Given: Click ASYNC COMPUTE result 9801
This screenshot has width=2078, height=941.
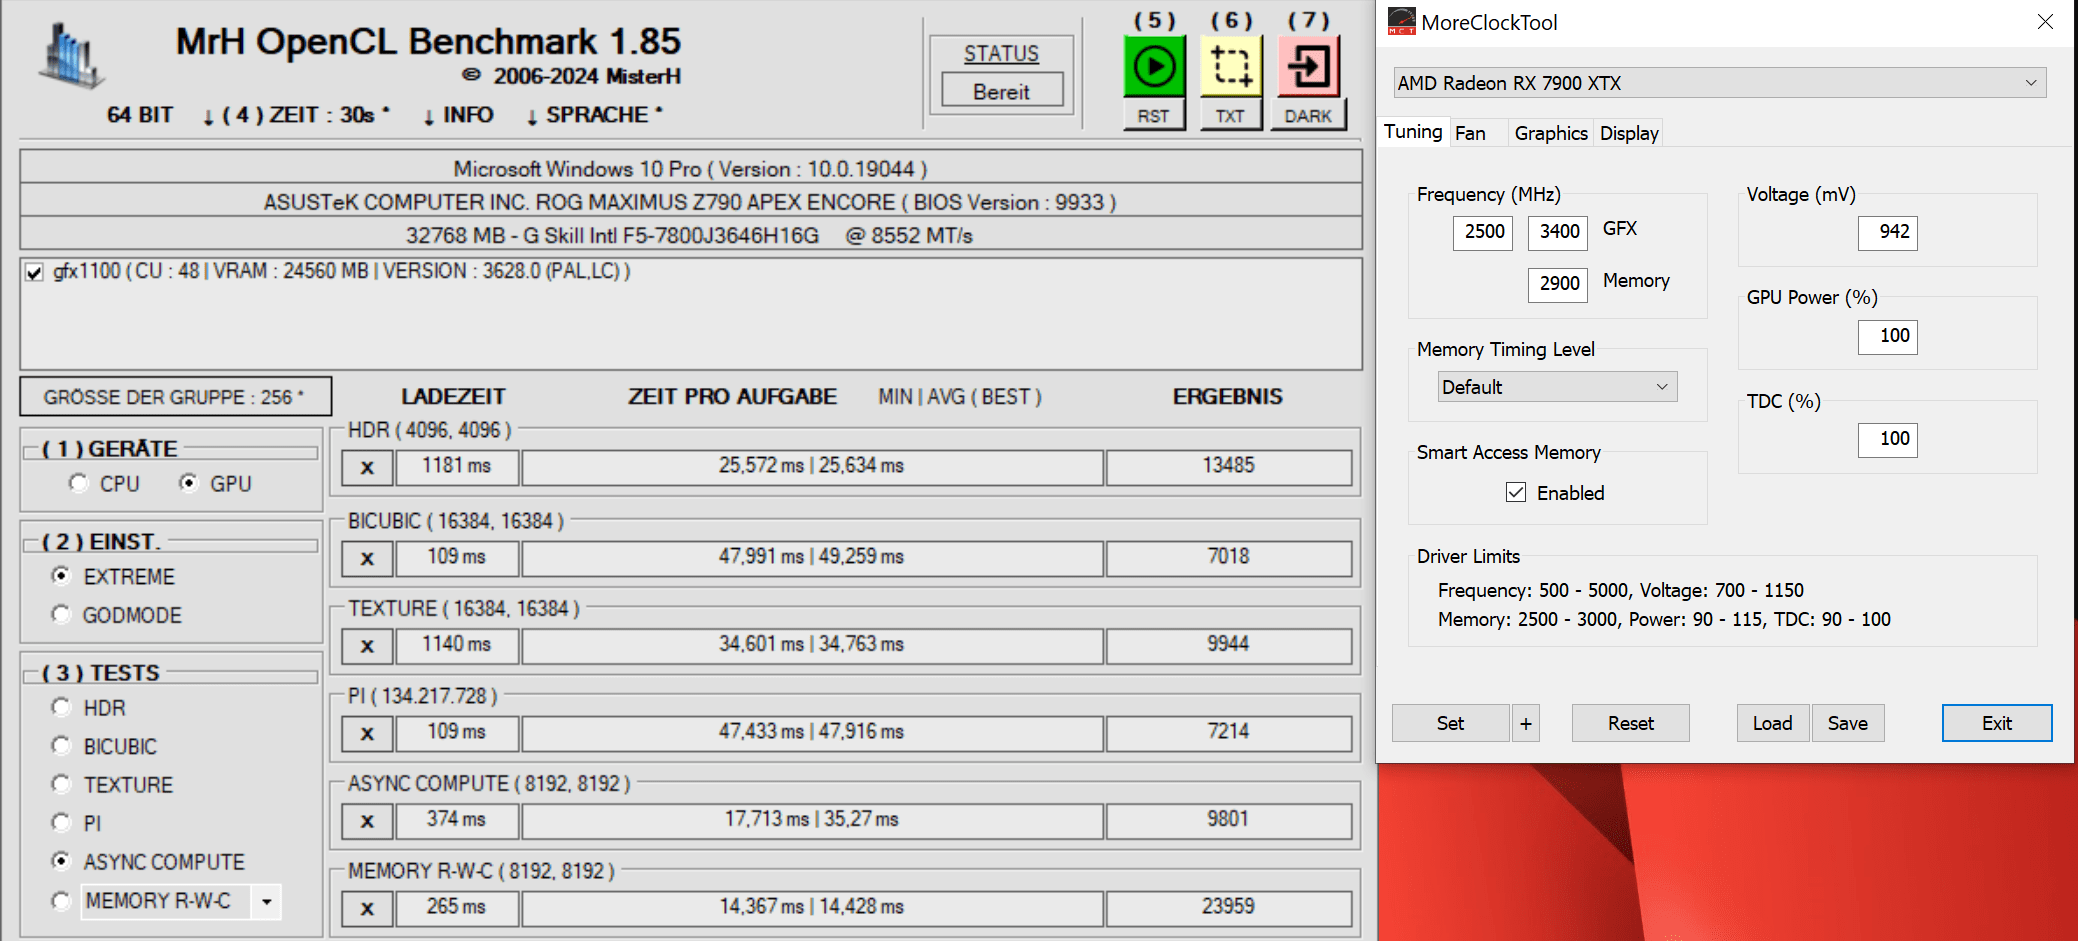Looking at the screenshot, I should tap(1229, 820).
